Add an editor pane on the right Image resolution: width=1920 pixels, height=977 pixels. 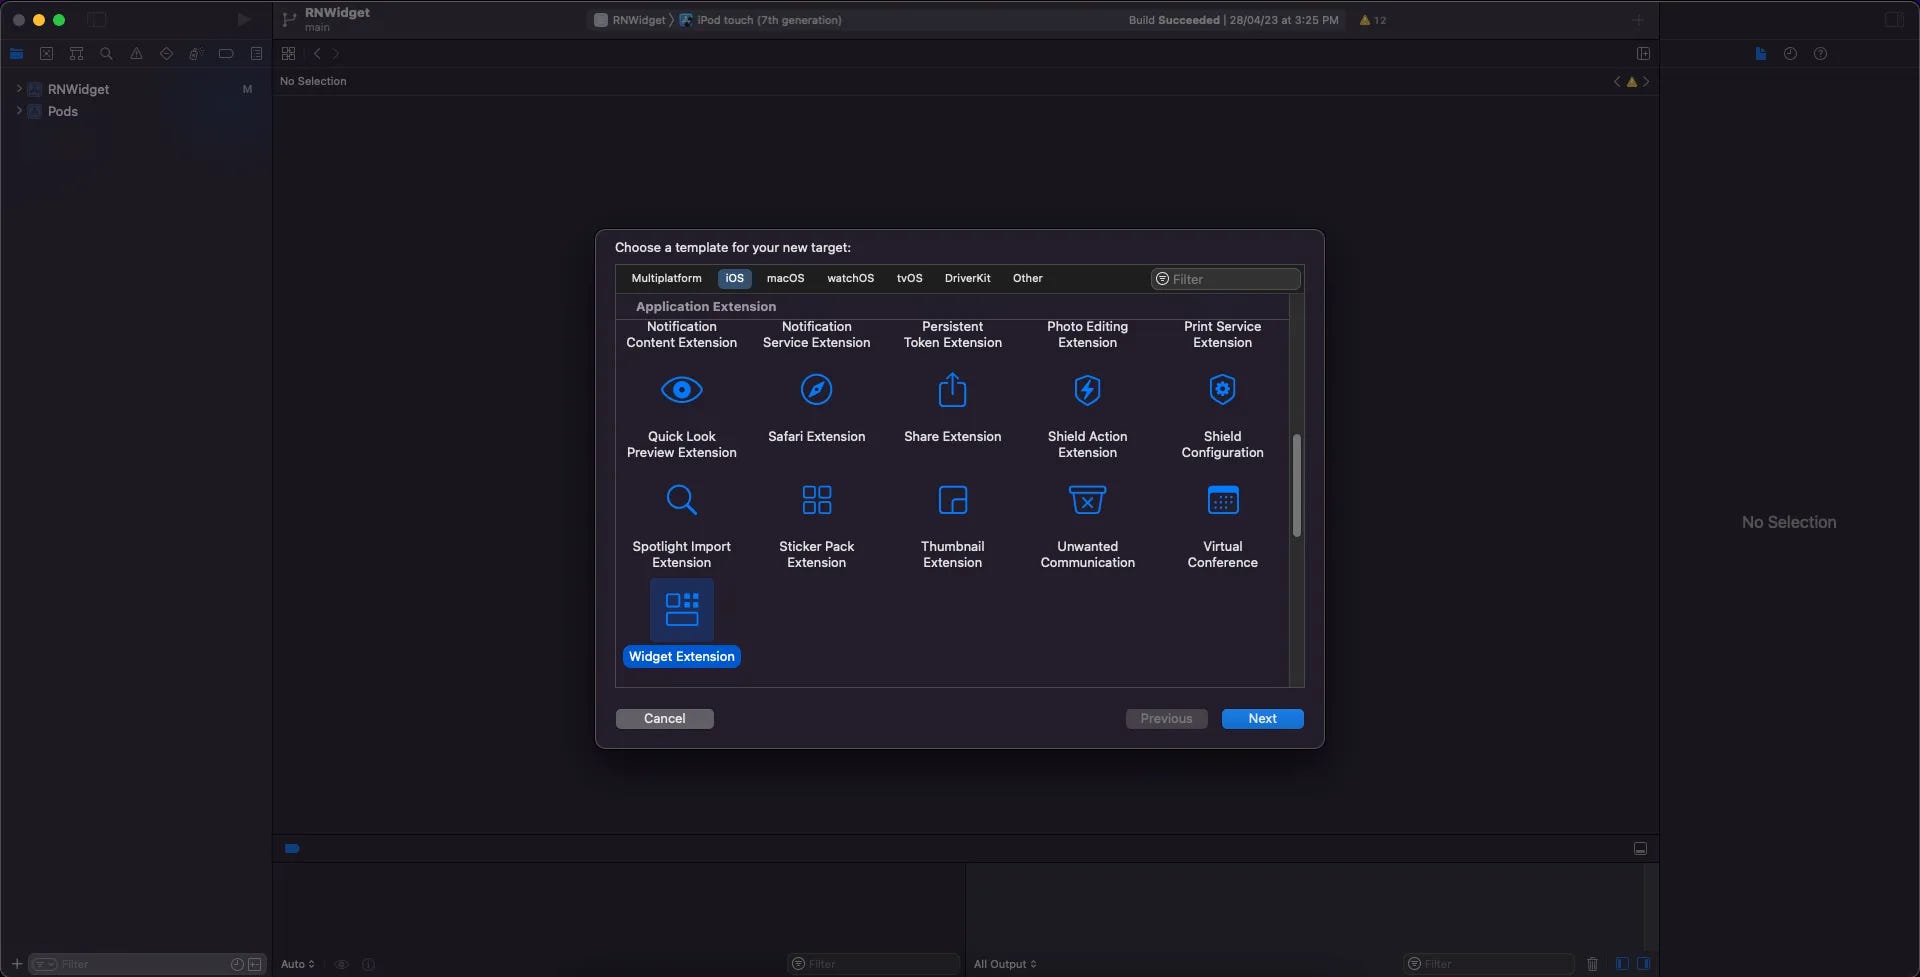[1643, 54]
